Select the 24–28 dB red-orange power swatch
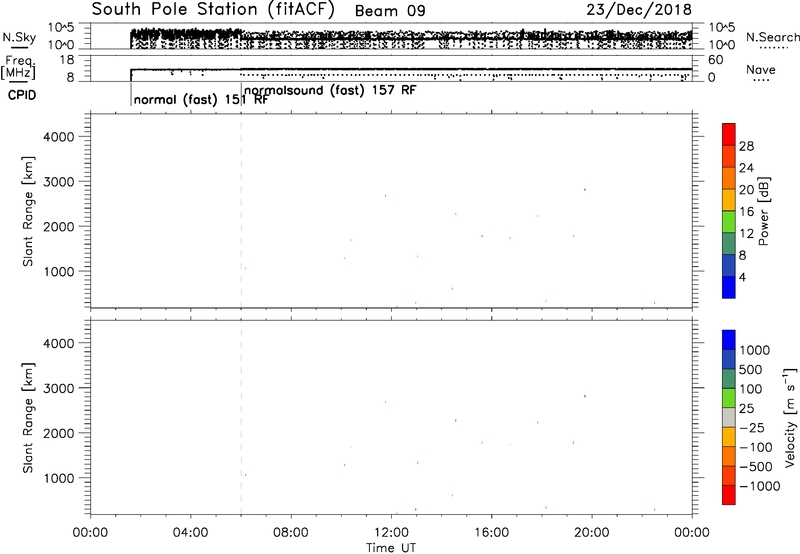Viewport: 800px width, 554px height. [729, 156]
